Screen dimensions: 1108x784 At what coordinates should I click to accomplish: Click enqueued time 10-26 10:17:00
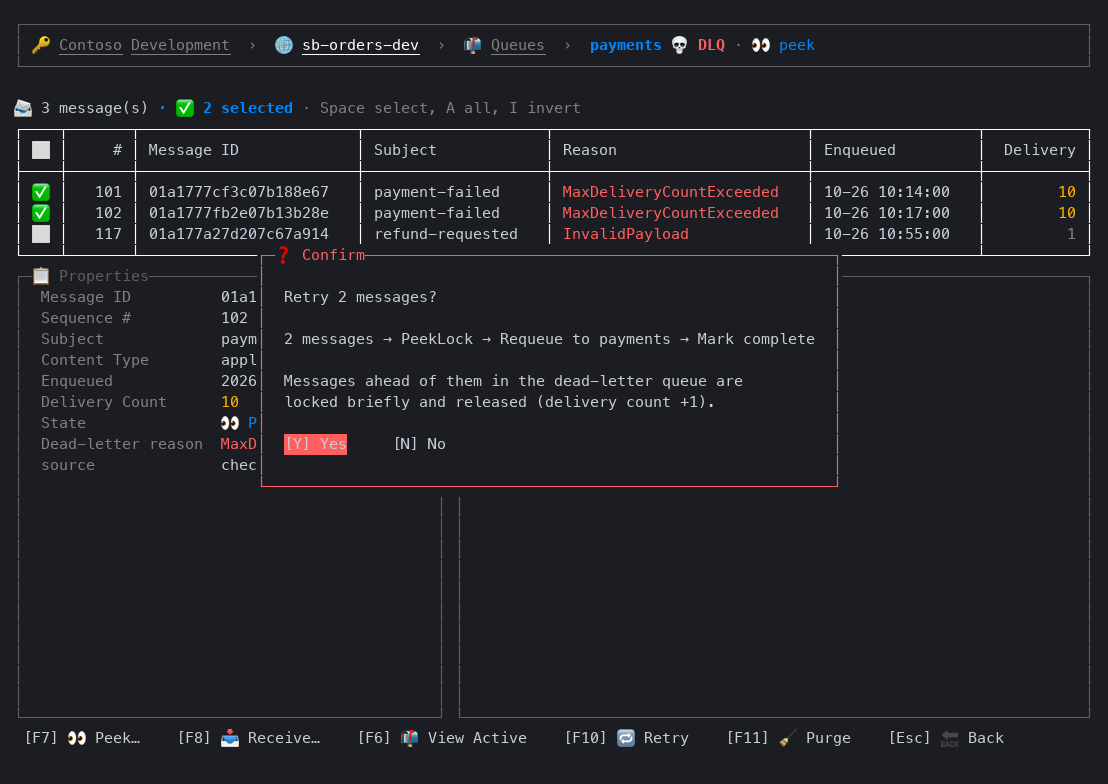tap(887, 213)
